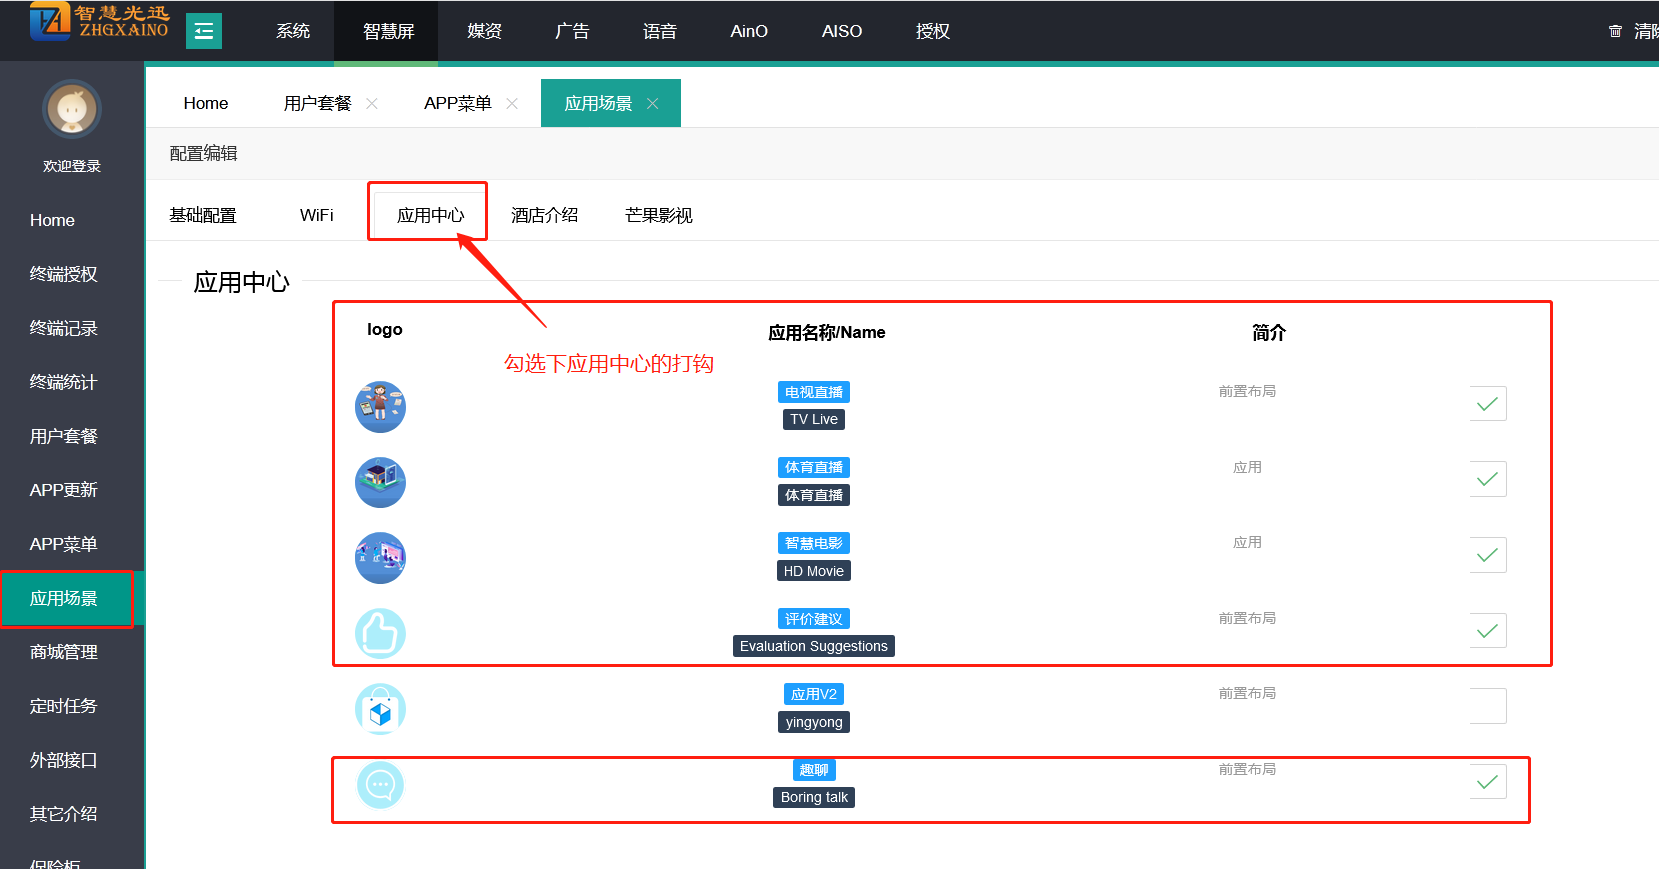This screenshot has height=869, width=1659.
Task: Uncheck the Boring talk checkbox
Action: [1487, 782]
